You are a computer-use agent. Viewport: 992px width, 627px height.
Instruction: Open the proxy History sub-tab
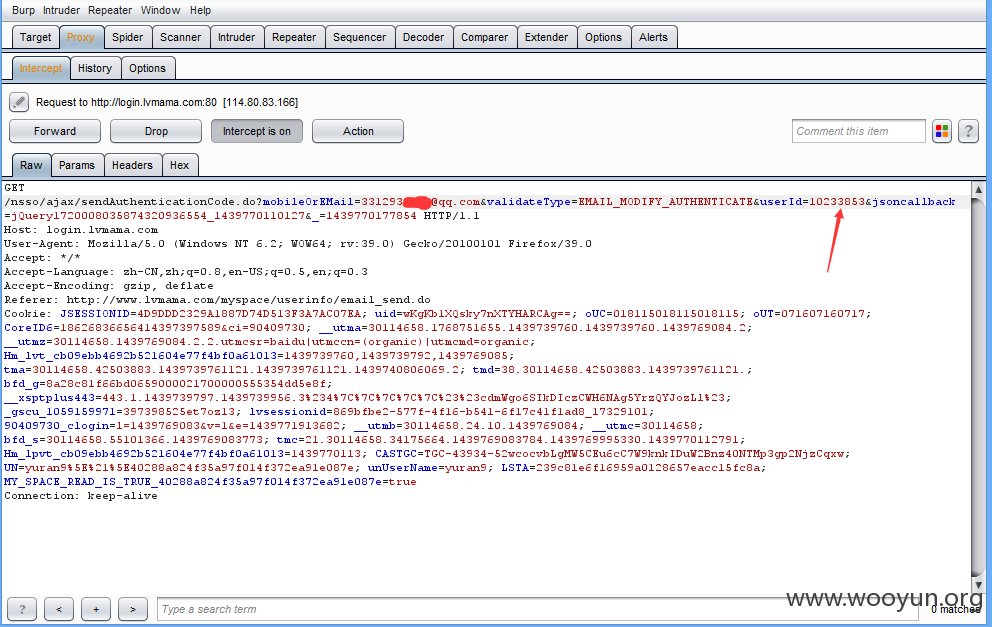95,68
